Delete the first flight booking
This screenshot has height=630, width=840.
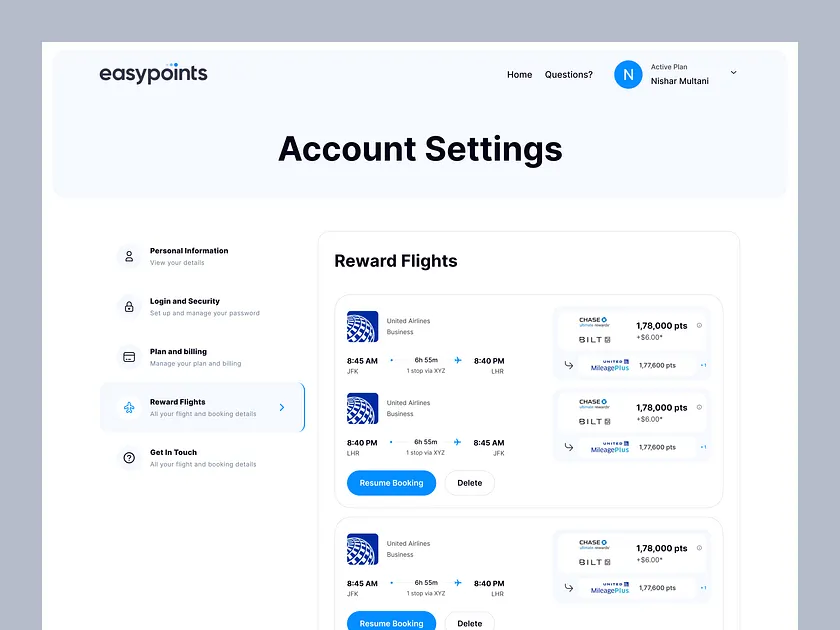pos(469,483)
